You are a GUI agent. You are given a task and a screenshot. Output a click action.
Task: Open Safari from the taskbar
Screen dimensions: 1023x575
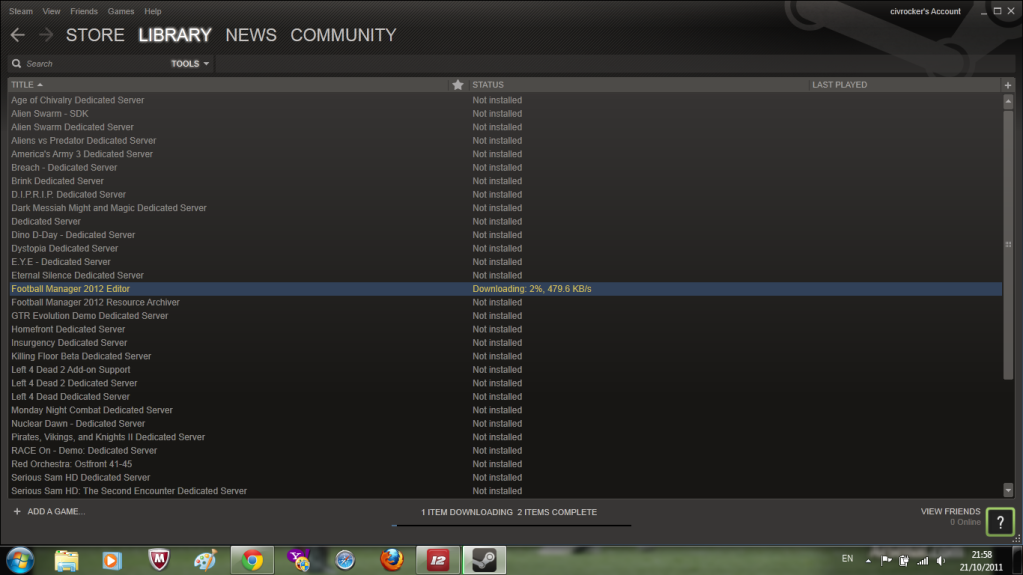345,561
